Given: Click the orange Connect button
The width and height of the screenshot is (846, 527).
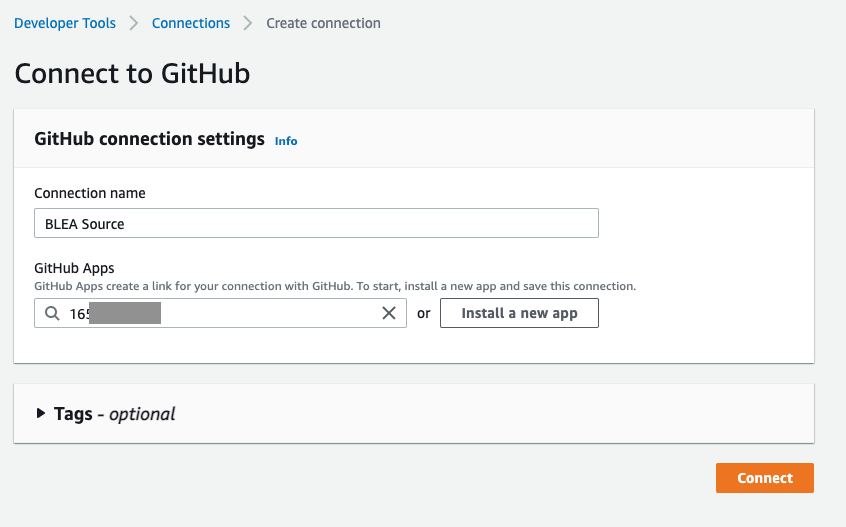Looking at the screenshot, I should pos(765,478).
